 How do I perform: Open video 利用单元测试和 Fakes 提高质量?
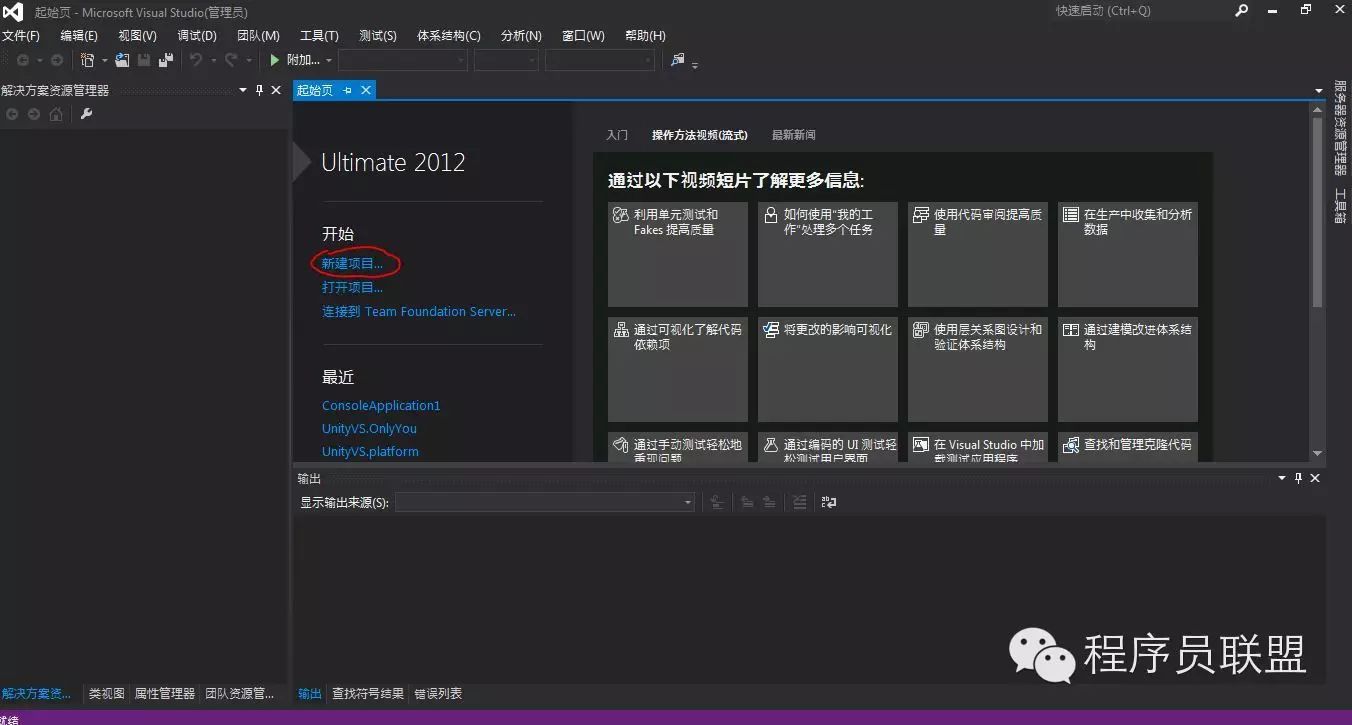point(678,254)
